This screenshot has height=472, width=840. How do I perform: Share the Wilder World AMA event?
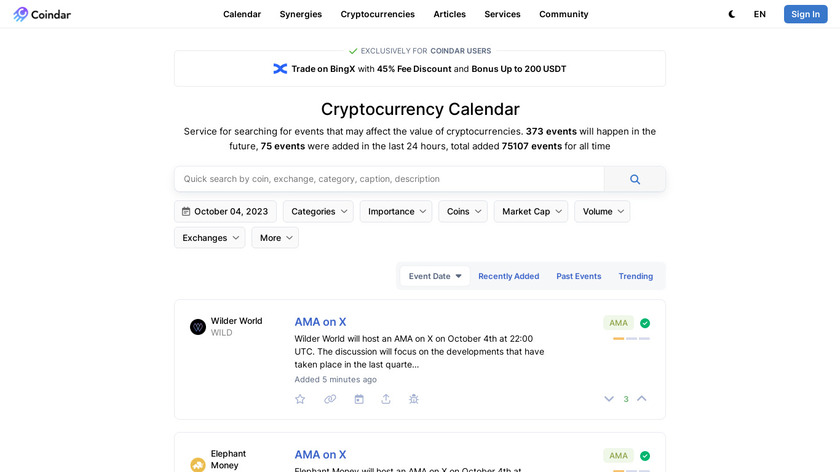[386, 399]
